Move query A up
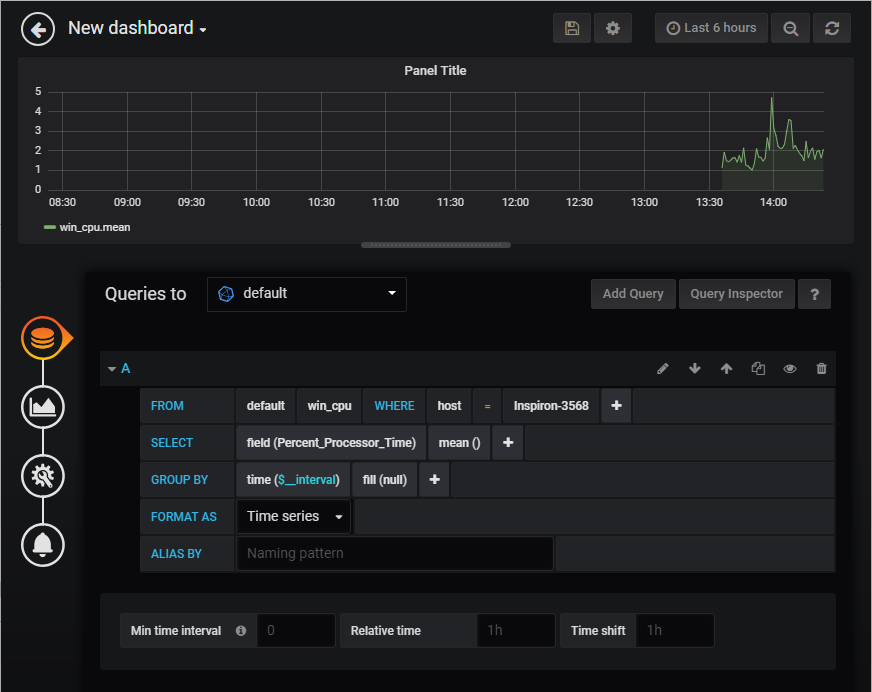The width and height of the screenshot is (872, 692). tap(726, 368)
